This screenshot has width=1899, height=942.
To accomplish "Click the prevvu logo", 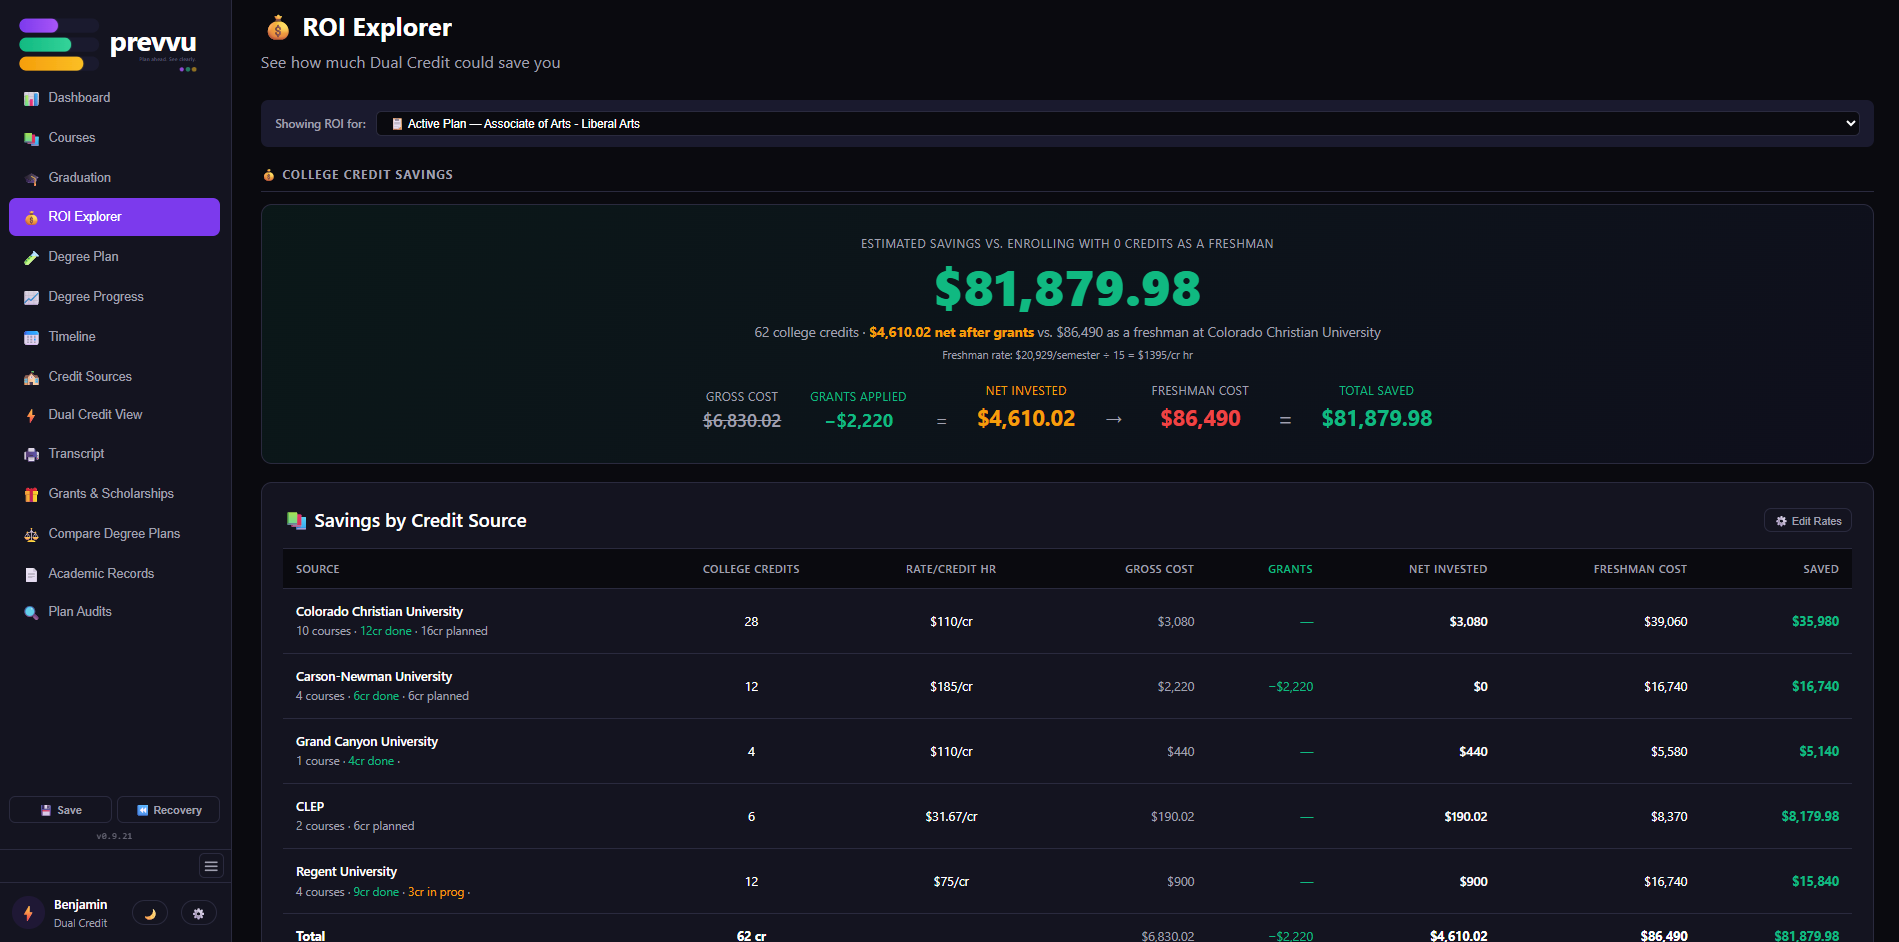I will (108, 45).
